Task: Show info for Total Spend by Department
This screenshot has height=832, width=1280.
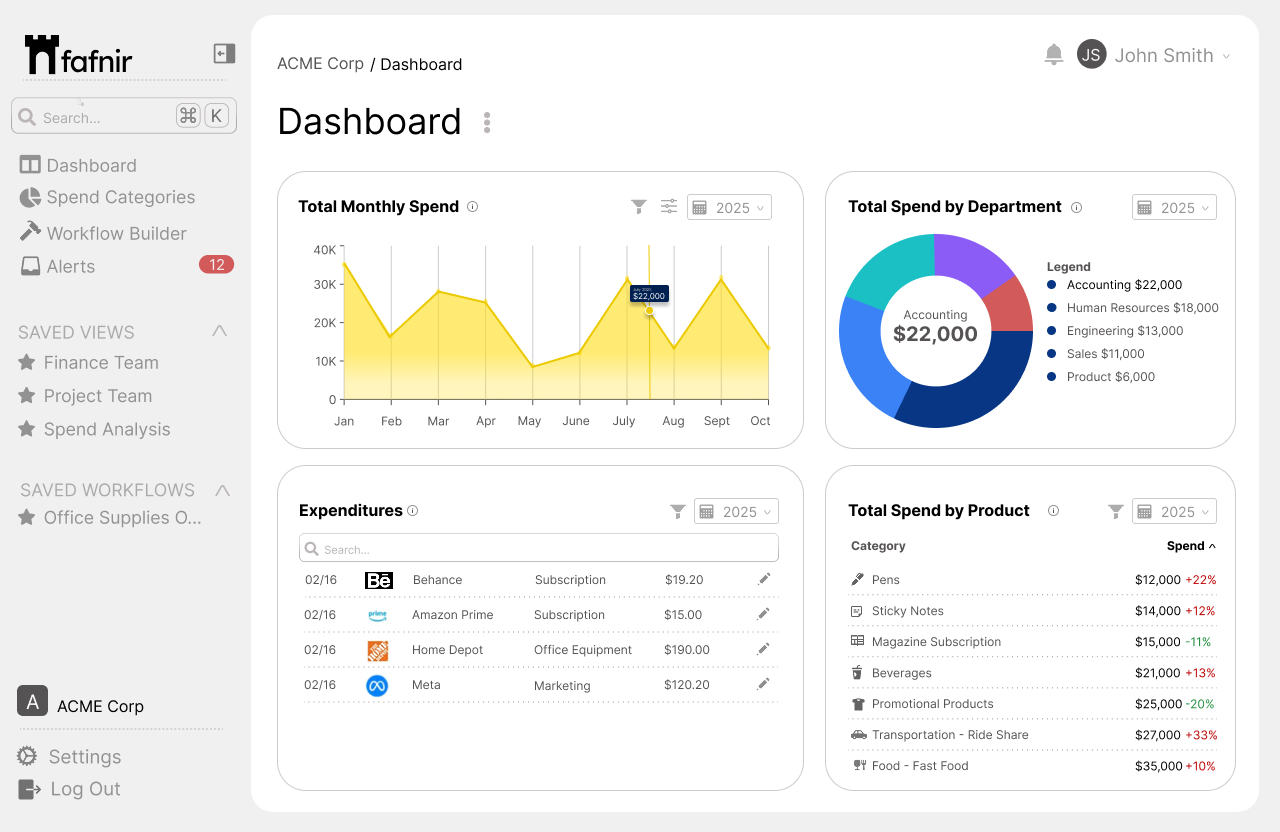Action: tap(1077, 208)
